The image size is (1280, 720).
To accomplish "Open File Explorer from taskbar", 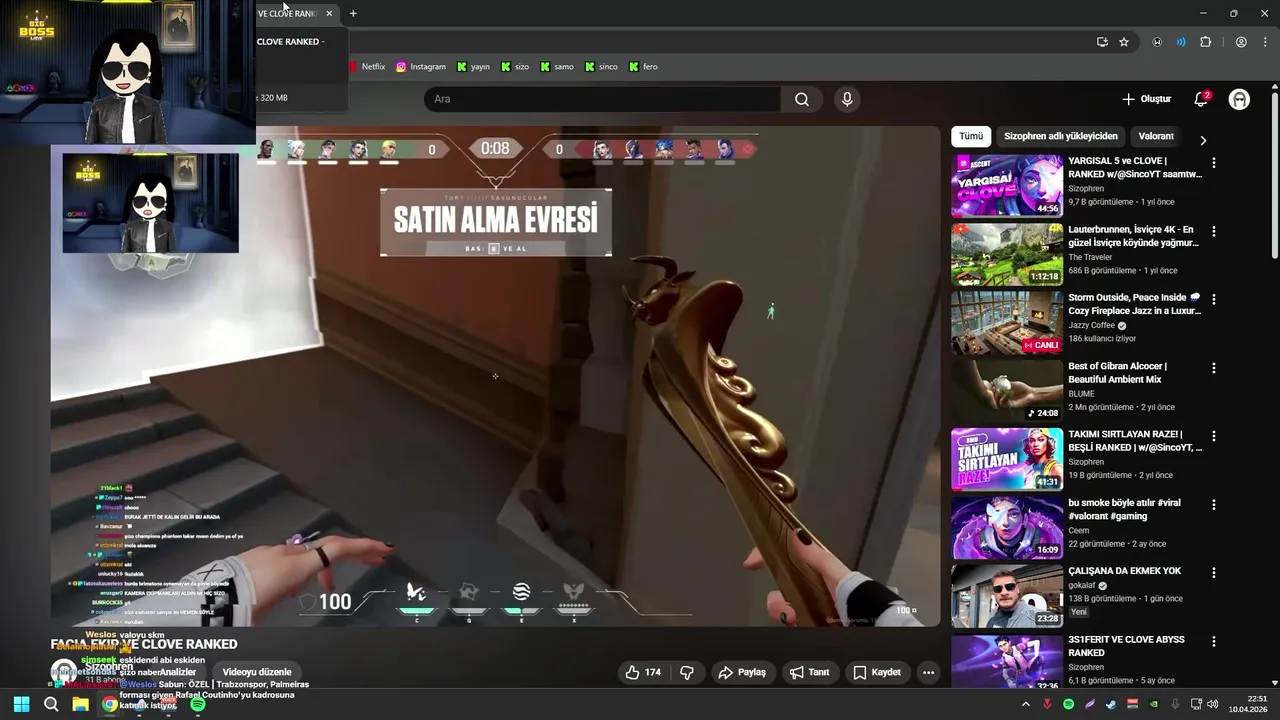I will point(80,704).
